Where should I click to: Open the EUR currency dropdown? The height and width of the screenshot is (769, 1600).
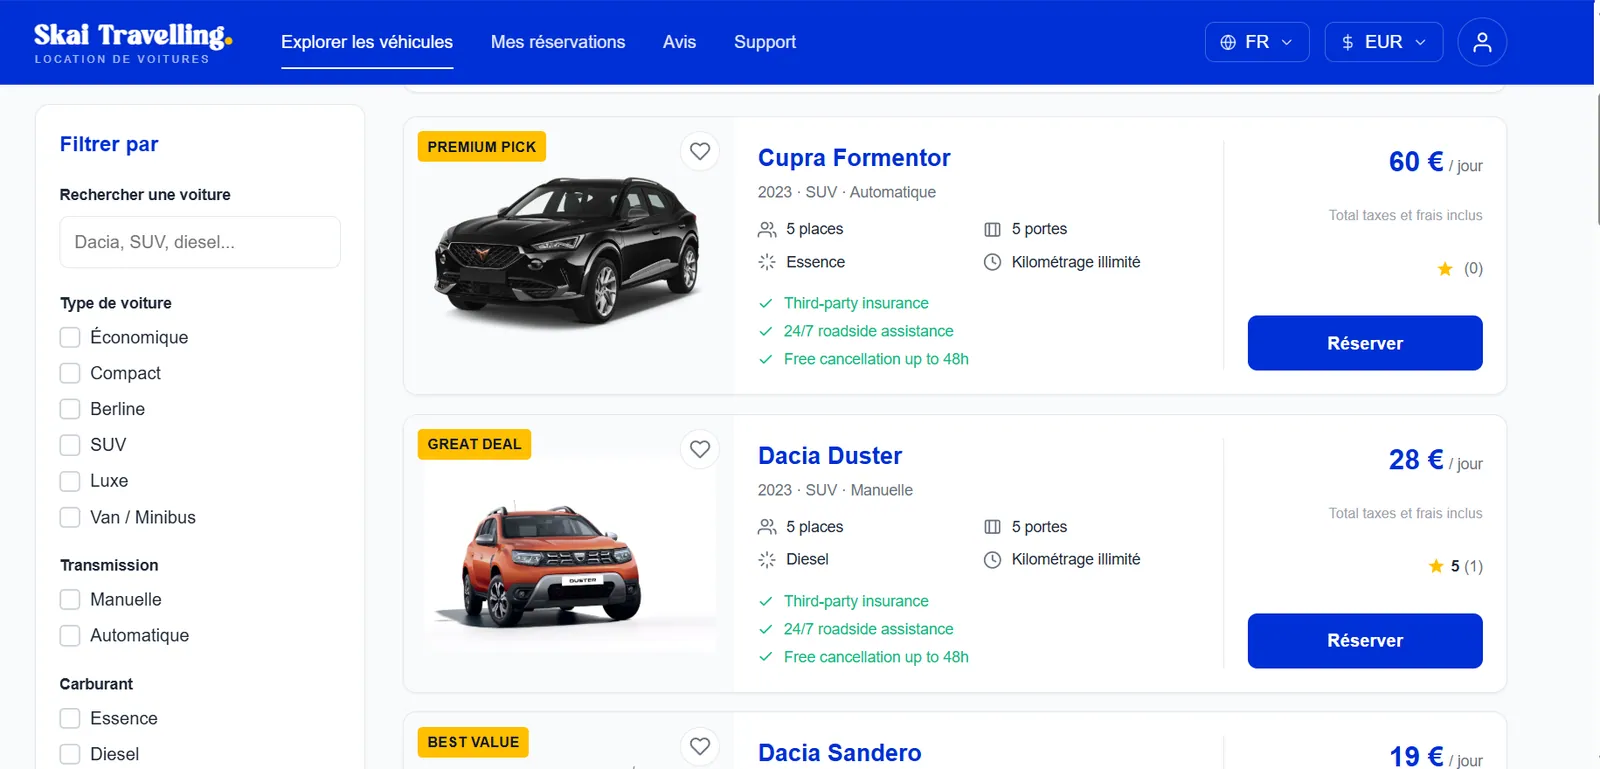(x=1384, y=42)
